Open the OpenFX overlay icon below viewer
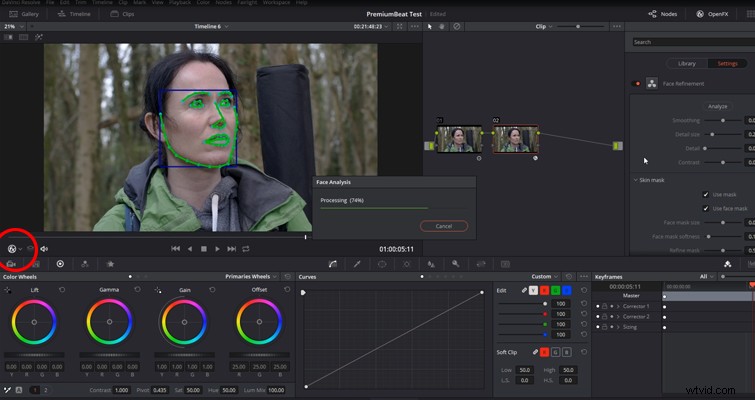This screenshot has height=400, width=755. point(12,249)
